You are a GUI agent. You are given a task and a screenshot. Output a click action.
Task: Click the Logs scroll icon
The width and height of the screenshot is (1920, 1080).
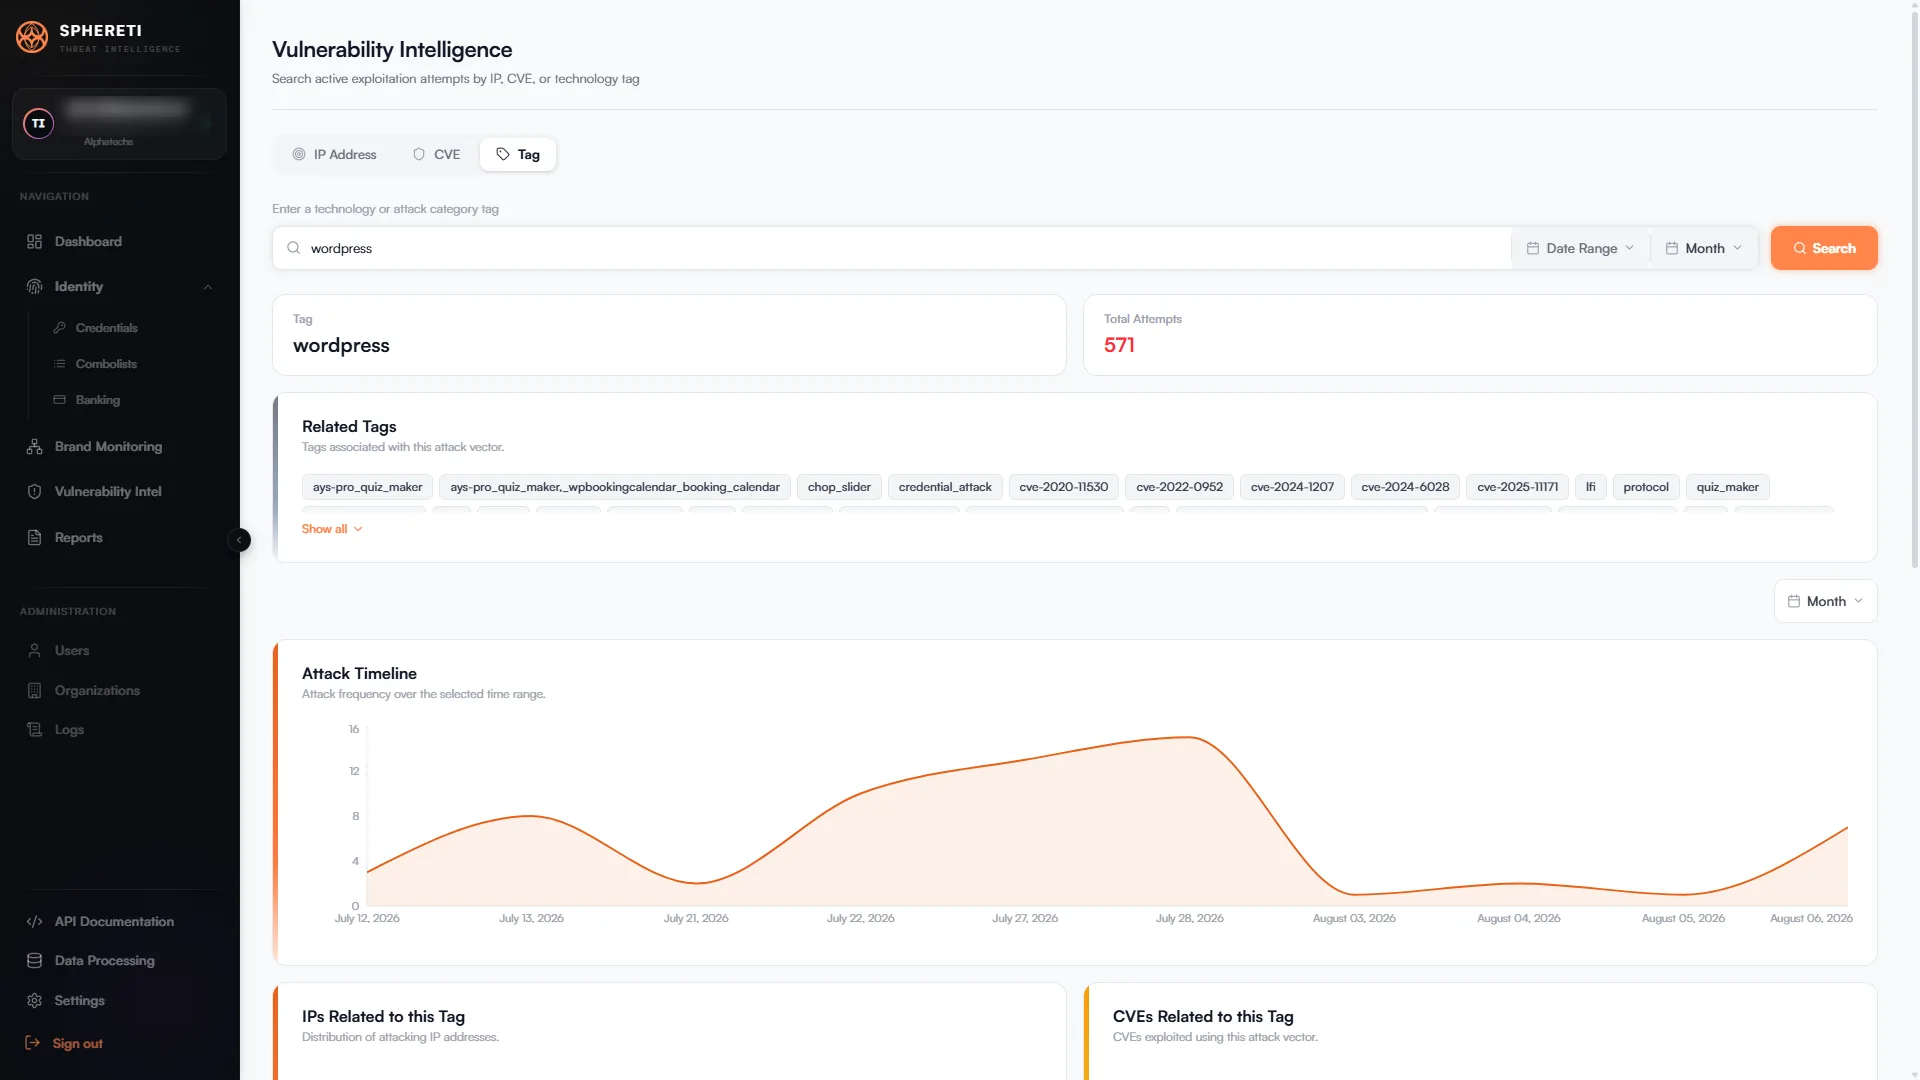click(34, 729)
